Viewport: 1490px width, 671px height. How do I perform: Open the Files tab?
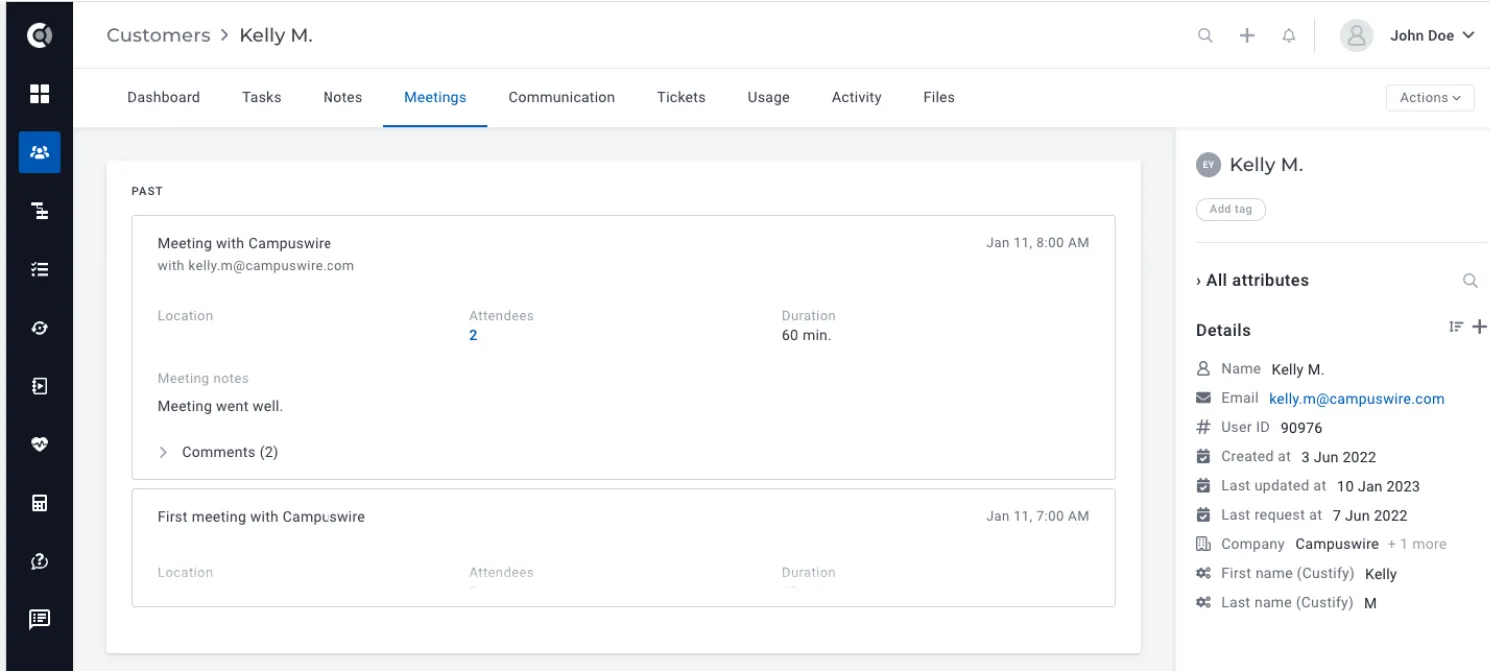938,97
